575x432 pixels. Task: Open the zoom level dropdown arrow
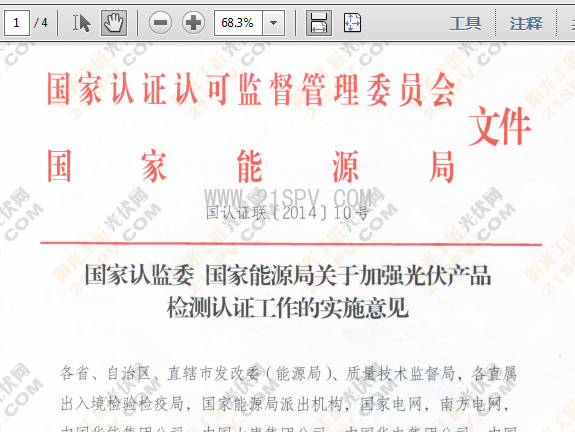274,23
